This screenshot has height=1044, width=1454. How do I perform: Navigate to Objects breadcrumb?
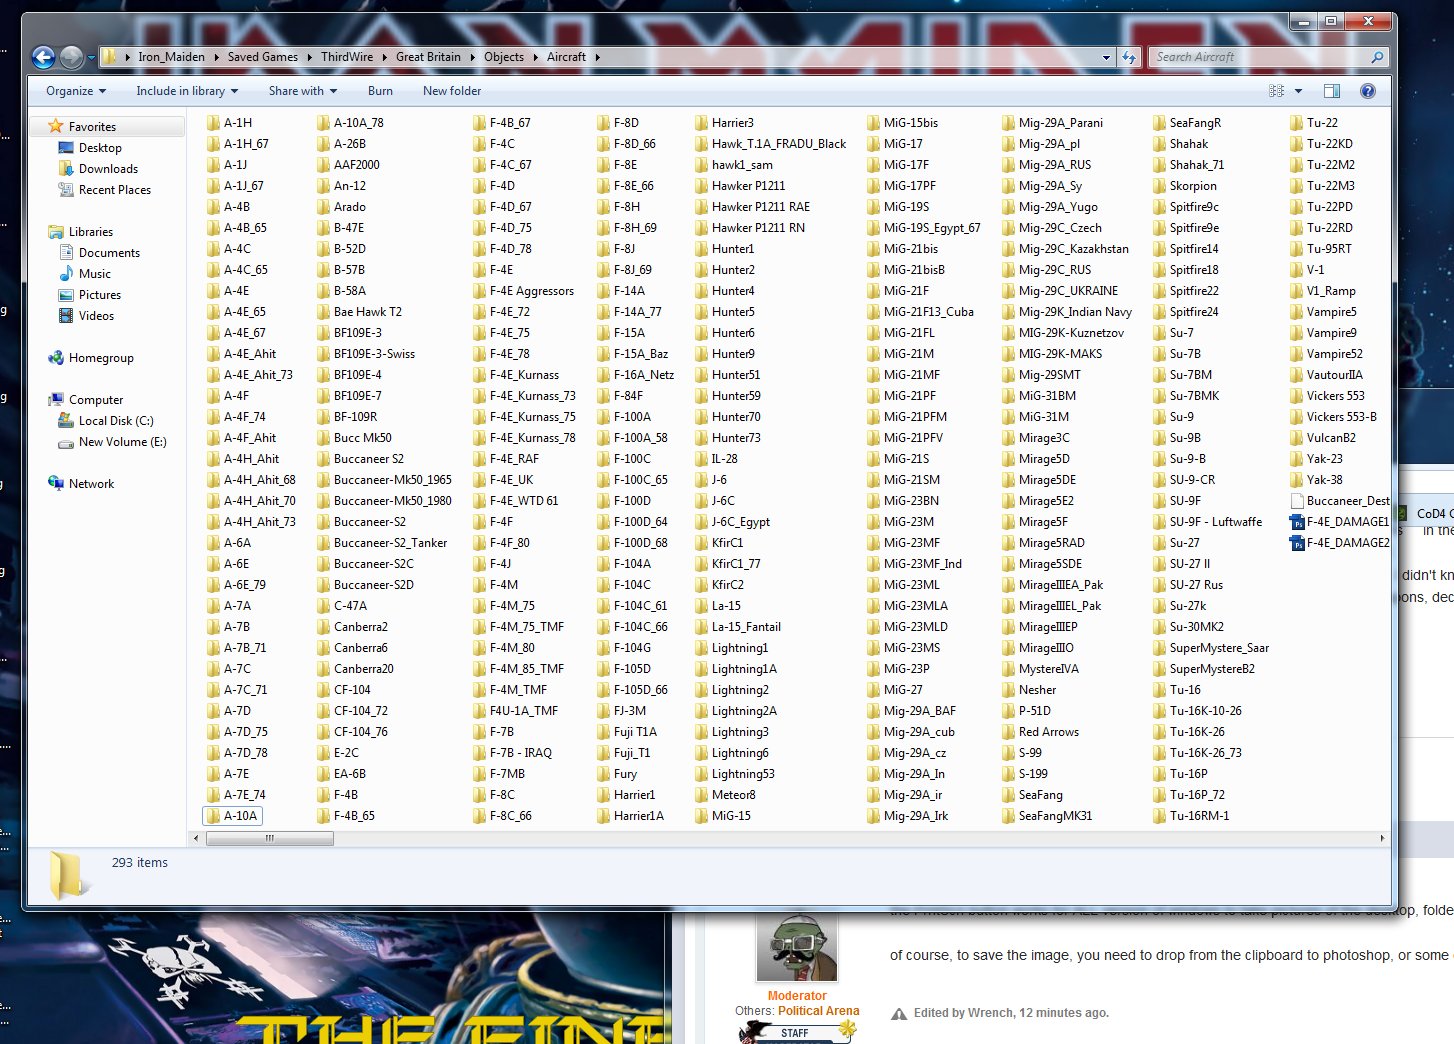point(504,57)
